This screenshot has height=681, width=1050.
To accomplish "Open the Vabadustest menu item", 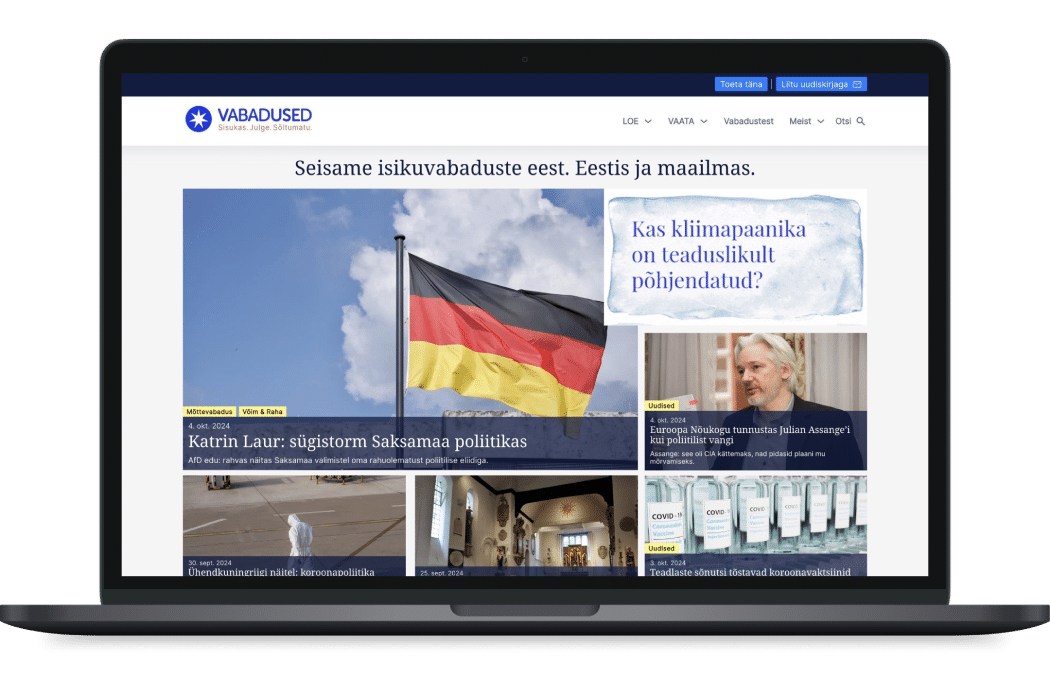I will 748,121.
